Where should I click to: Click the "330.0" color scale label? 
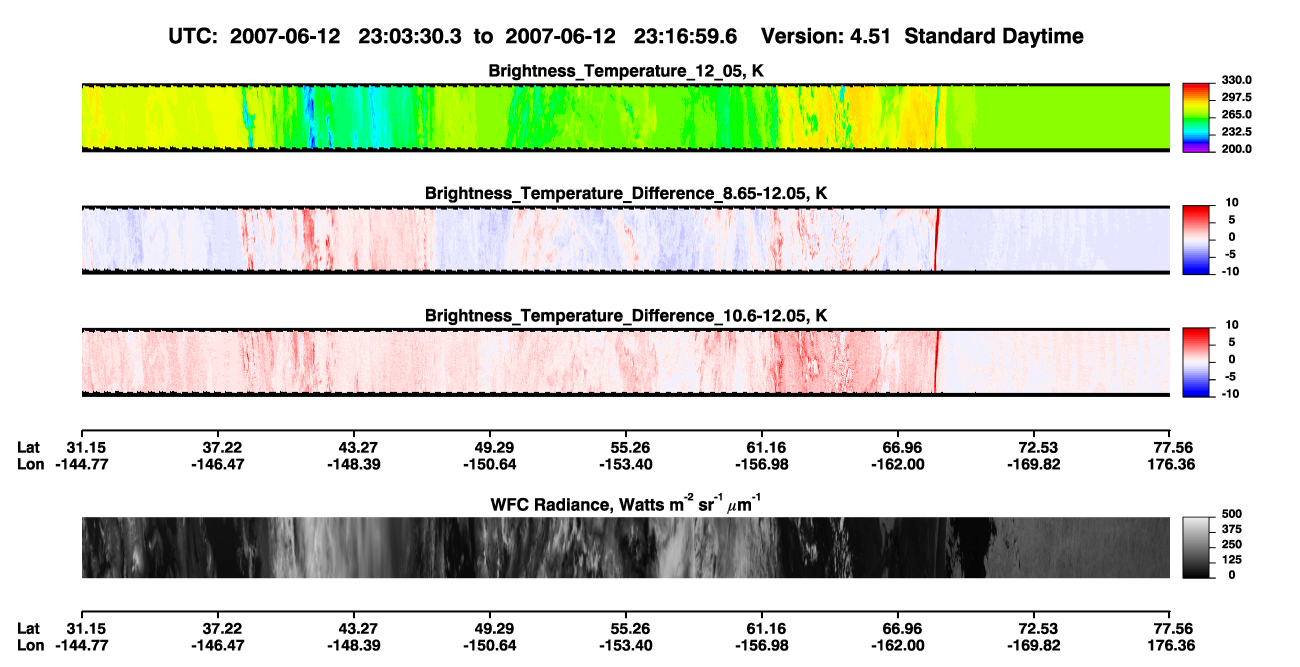(1236, 80)
